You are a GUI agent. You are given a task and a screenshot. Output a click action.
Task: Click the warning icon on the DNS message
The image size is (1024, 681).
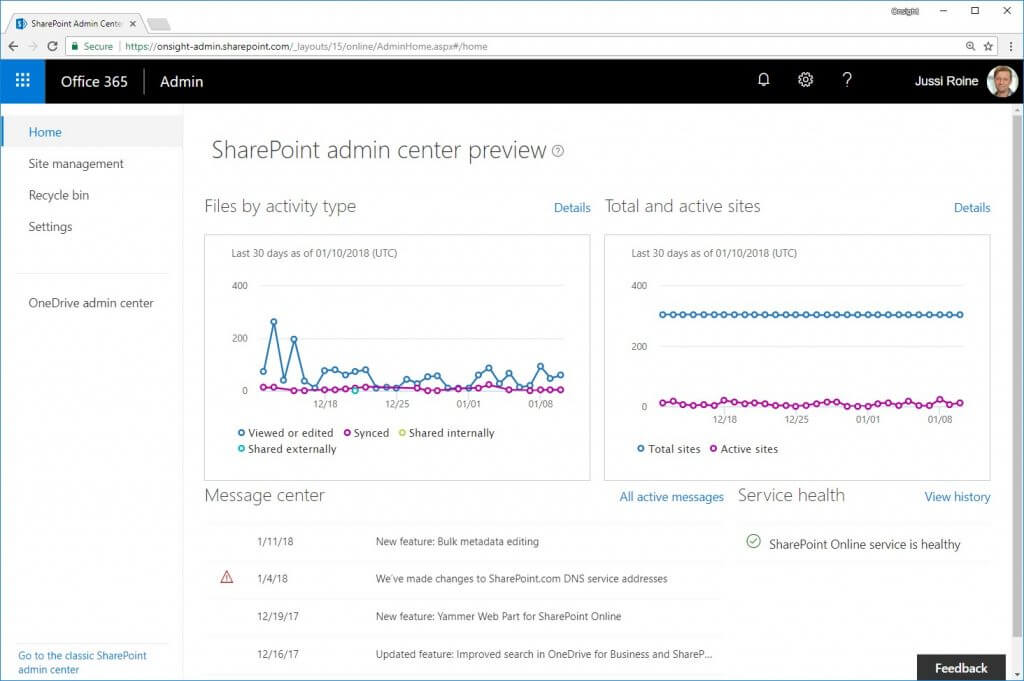click(x=227, y=577)
